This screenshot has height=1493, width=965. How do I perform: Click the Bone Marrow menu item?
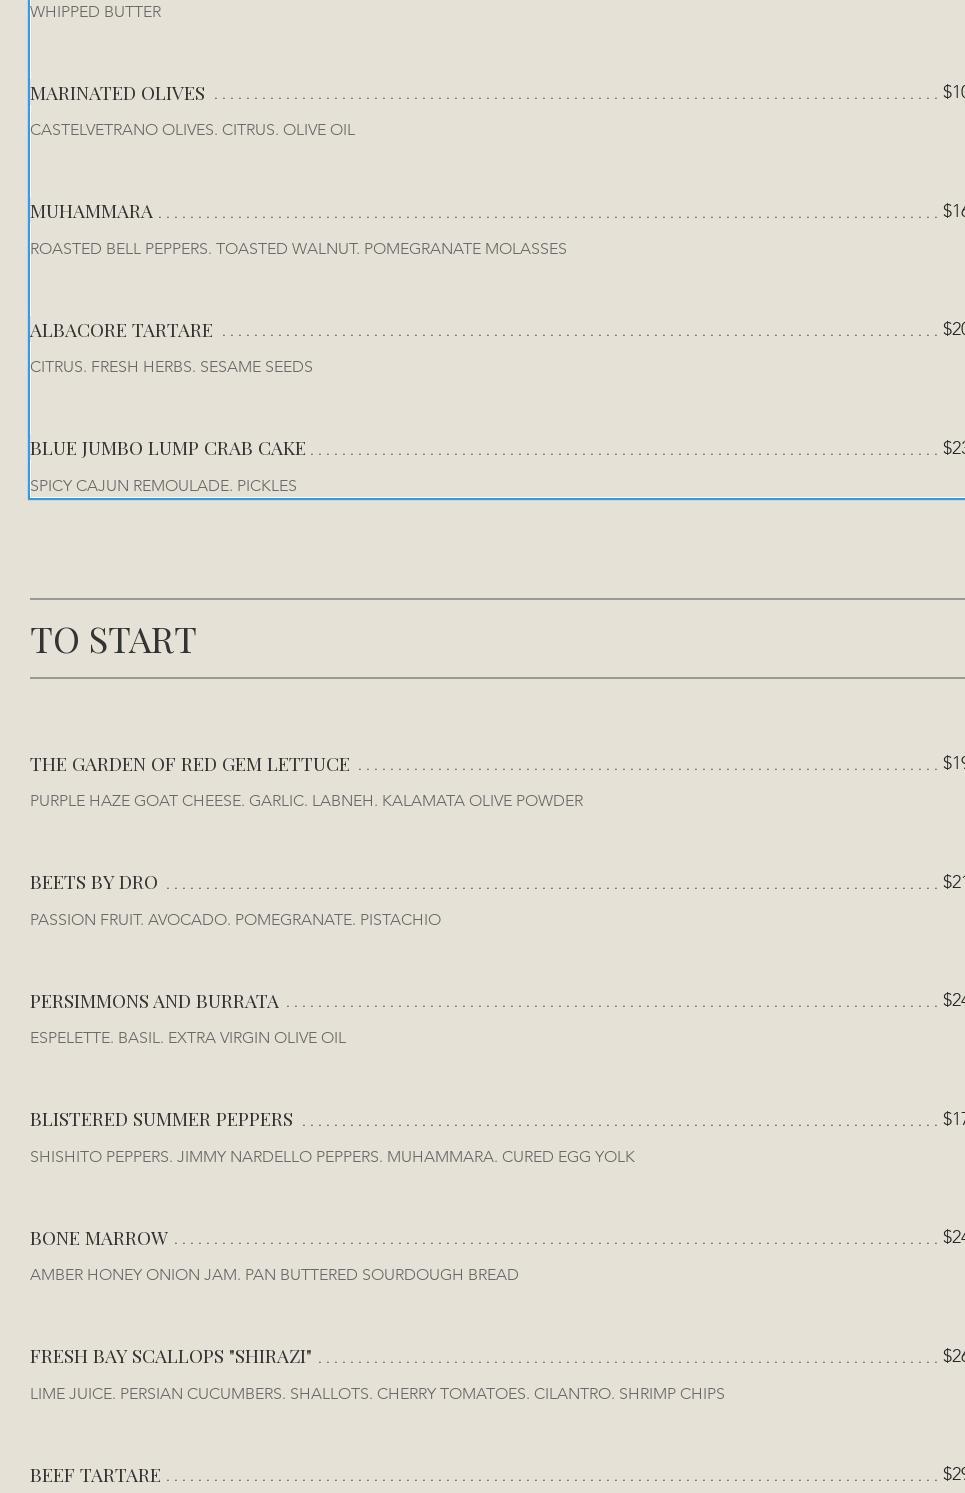(x=98, y=1239)
